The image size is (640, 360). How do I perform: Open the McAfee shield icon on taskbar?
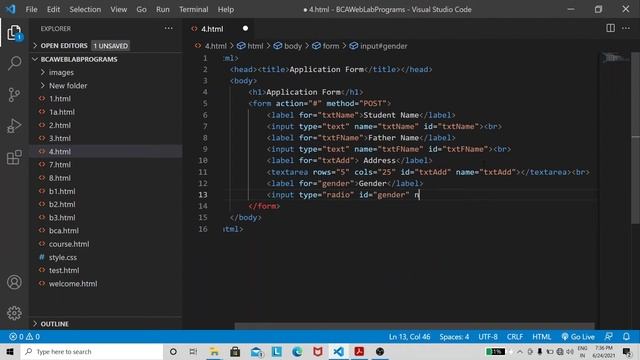[318, 351]
